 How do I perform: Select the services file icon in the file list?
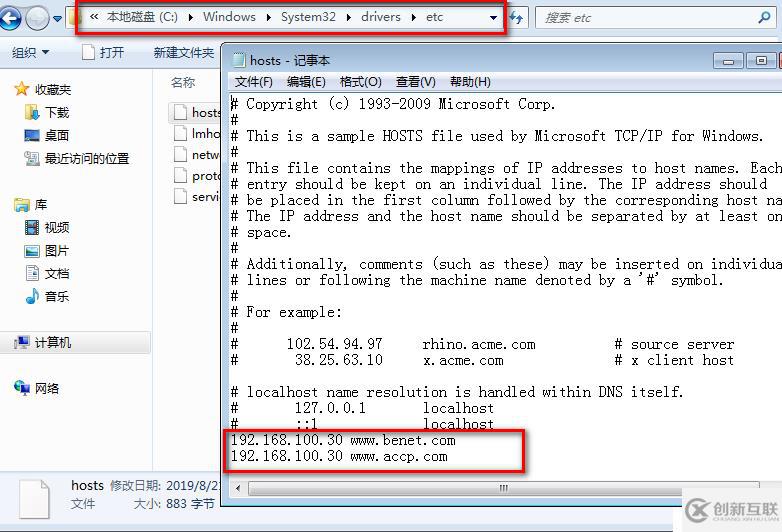[180, 196]
